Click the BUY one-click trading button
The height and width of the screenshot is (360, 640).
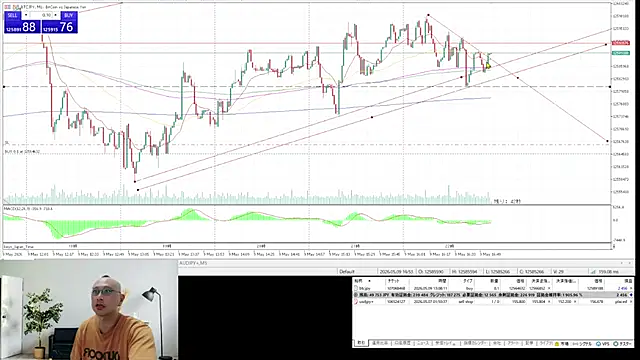coord(69,15)
